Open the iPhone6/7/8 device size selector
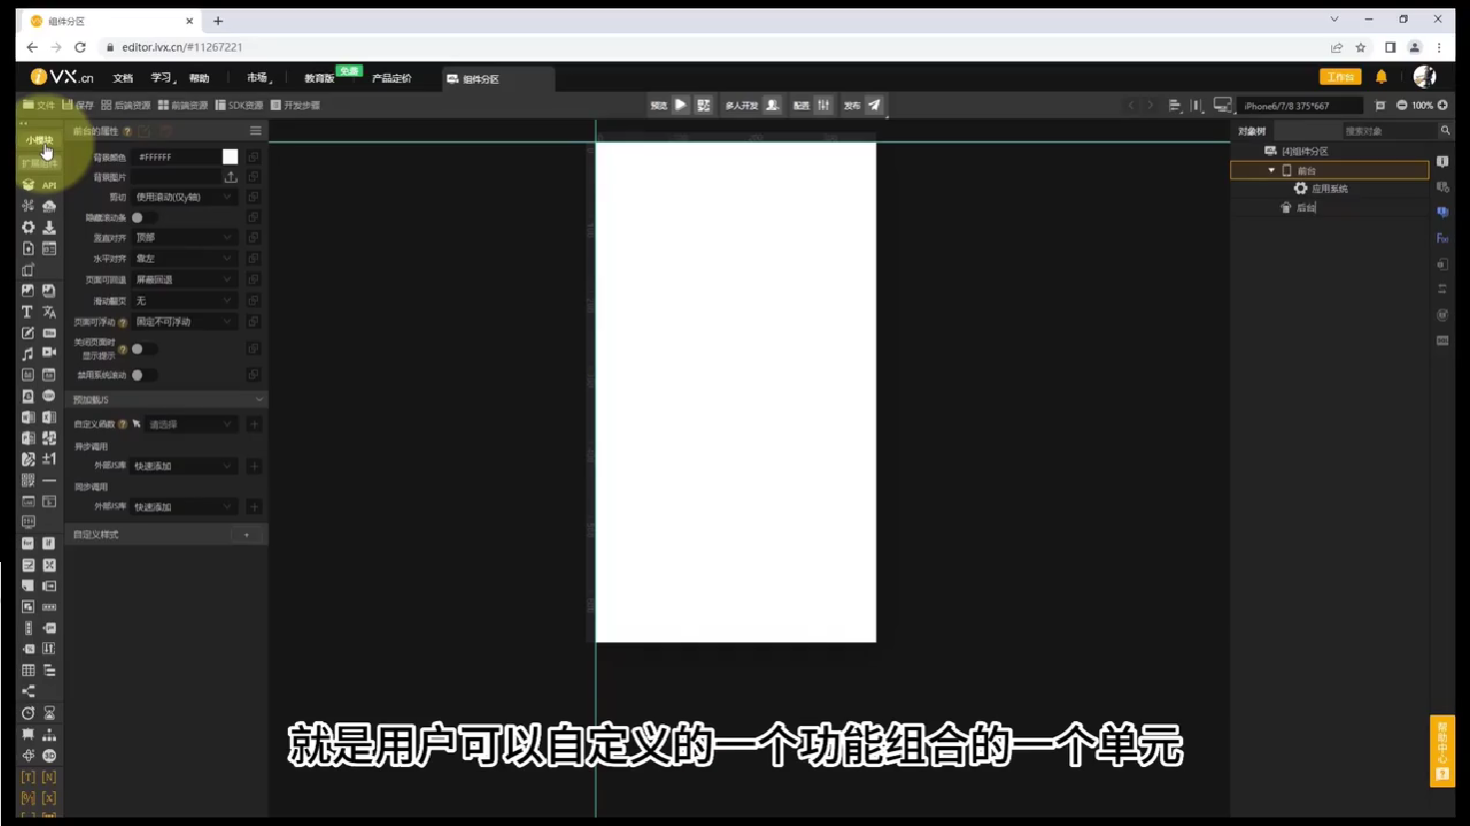Screen dimensions: 1470x826 click(1299, 105)
